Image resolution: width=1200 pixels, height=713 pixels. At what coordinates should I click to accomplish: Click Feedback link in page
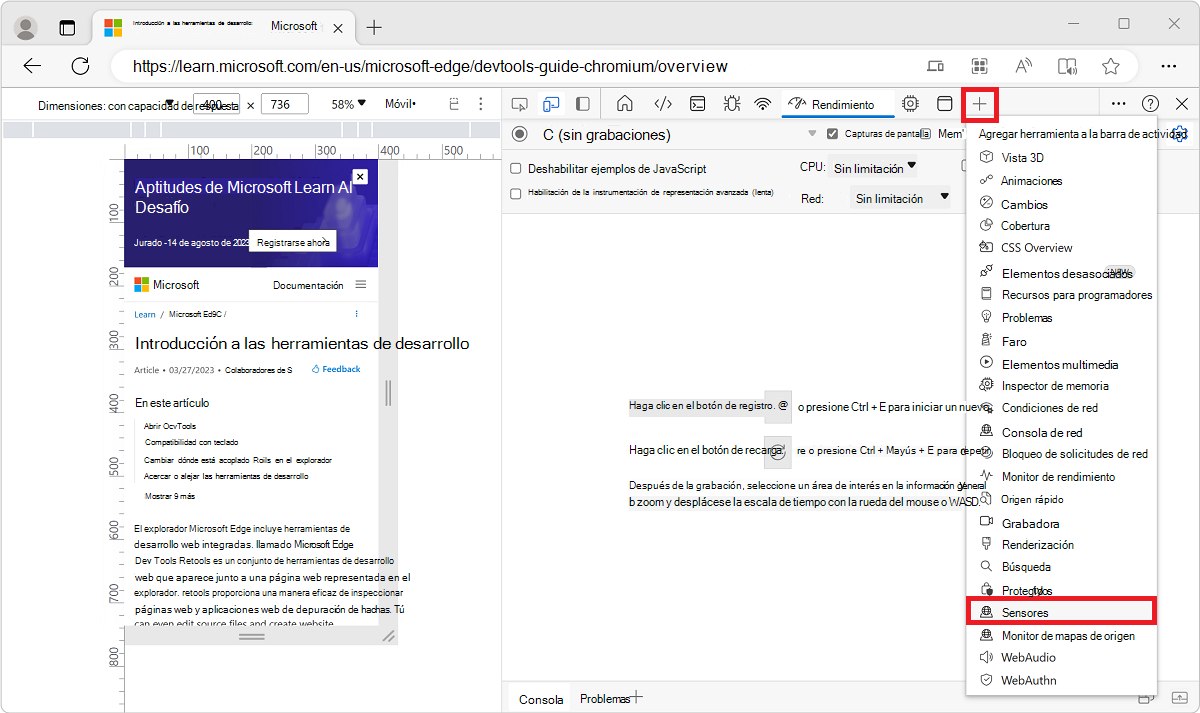[336, 369]
